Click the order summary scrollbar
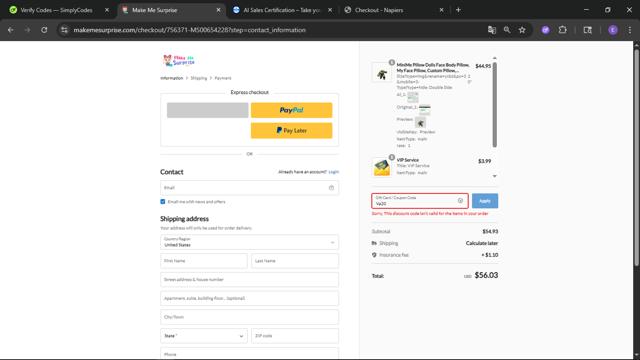Image resolution: width=640 pixels, height=360 pixels. pos(495,104)
